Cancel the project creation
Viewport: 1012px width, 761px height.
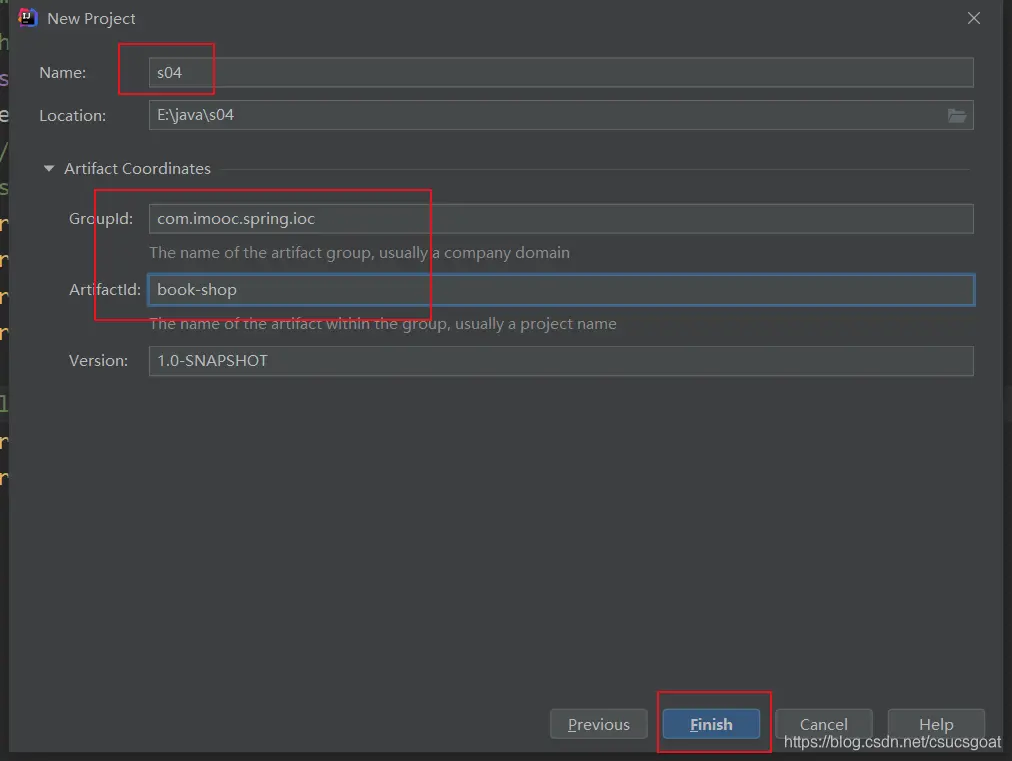[x=823, y=725]
